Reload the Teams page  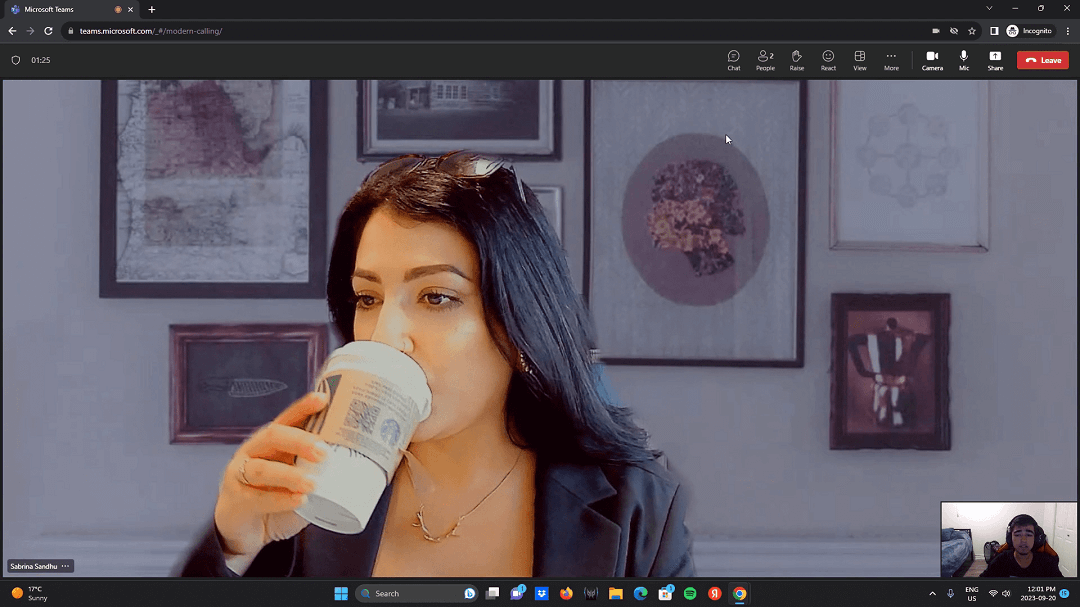(48, 31)
